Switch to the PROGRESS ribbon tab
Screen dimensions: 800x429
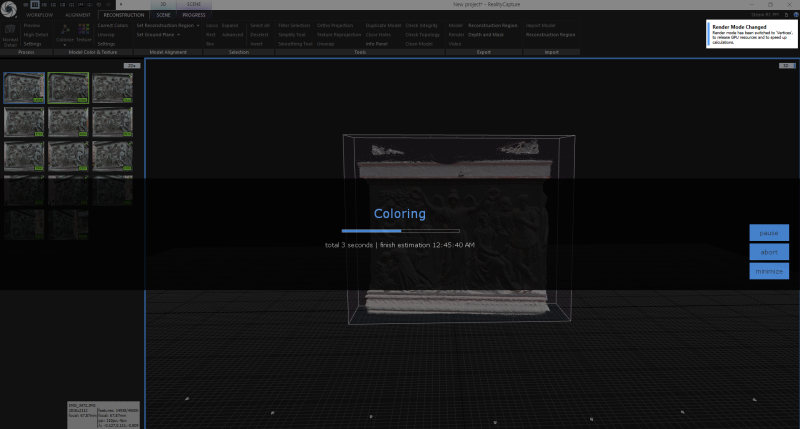tap(194, 15)
